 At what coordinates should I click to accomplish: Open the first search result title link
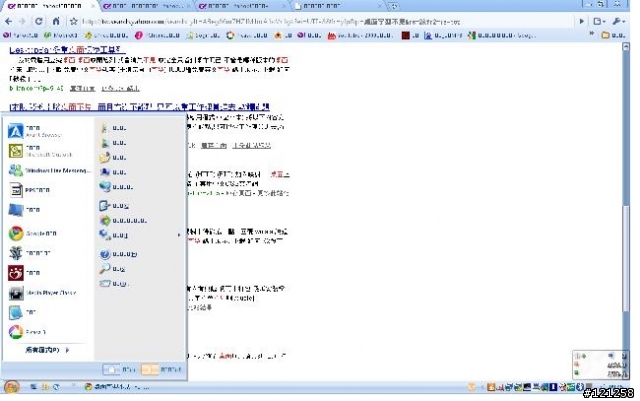click(x=67, y=50)
